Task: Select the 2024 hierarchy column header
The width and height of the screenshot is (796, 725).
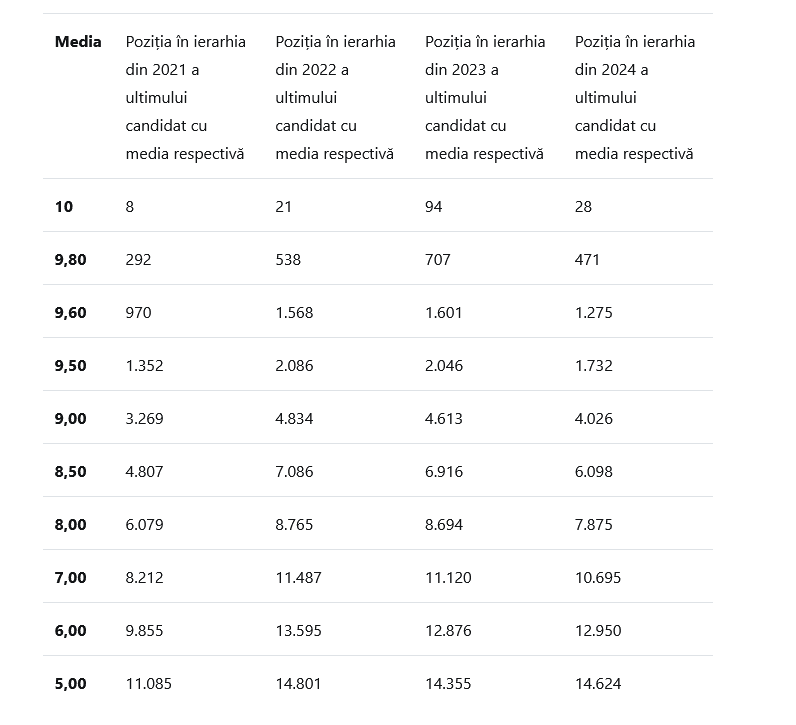Action: [x=635, y=97]
